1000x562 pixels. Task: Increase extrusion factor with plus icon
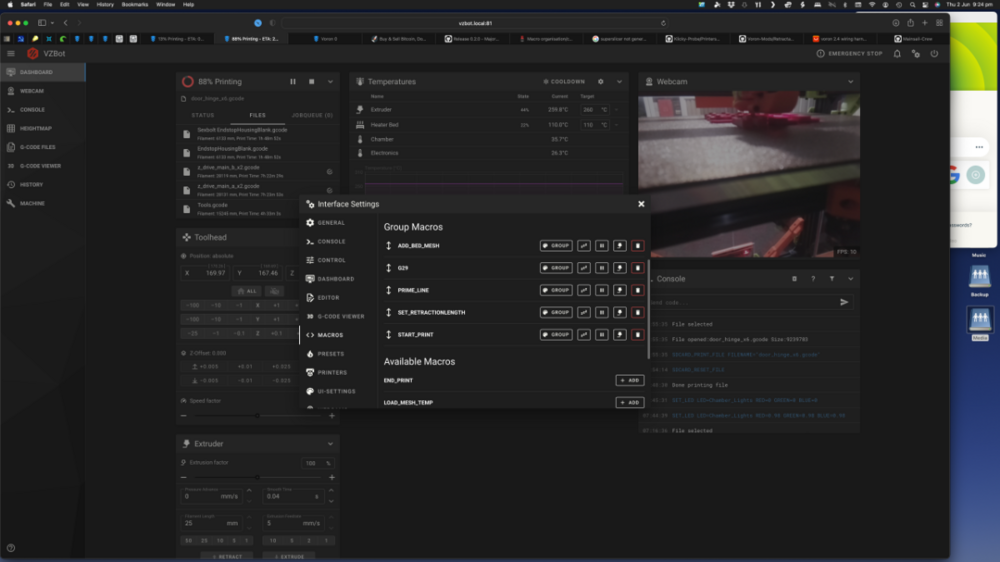(x=332, y=477)
